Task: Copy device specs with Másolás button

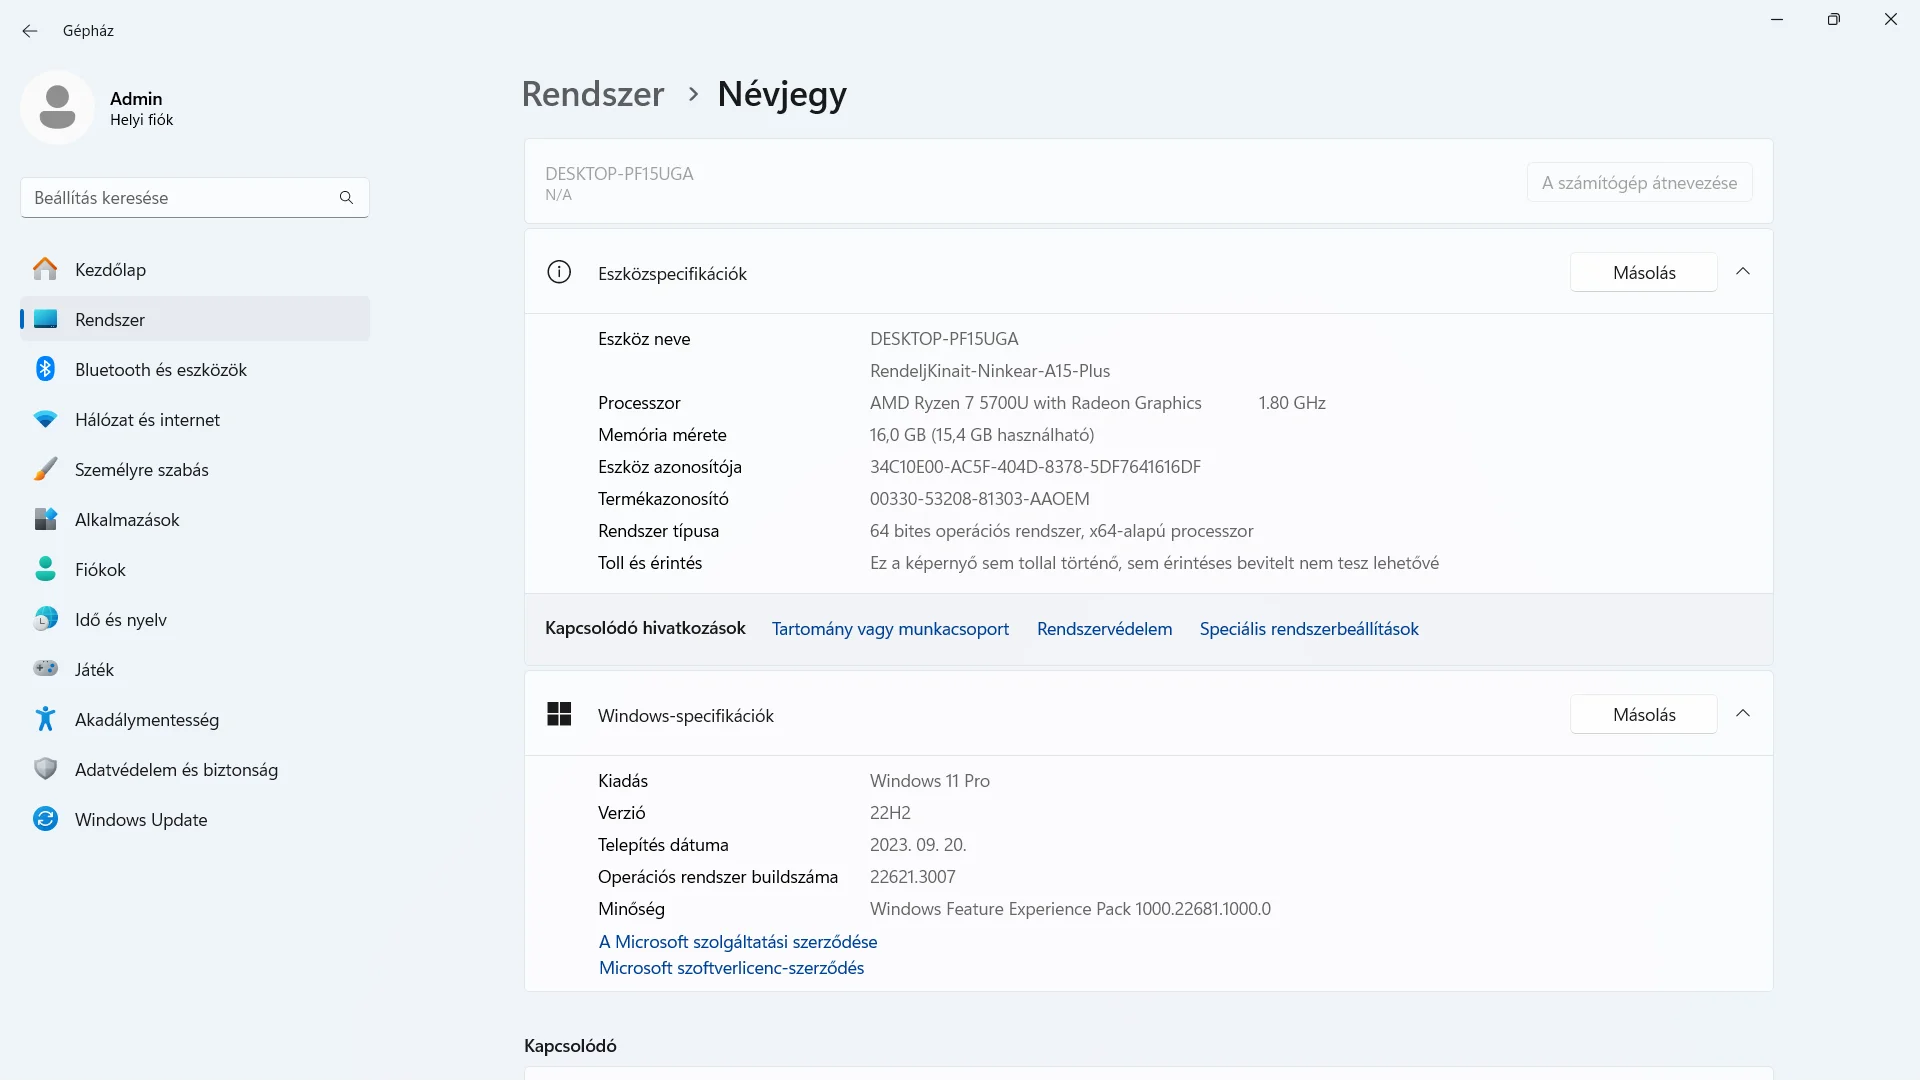Action: point(1643,273)
